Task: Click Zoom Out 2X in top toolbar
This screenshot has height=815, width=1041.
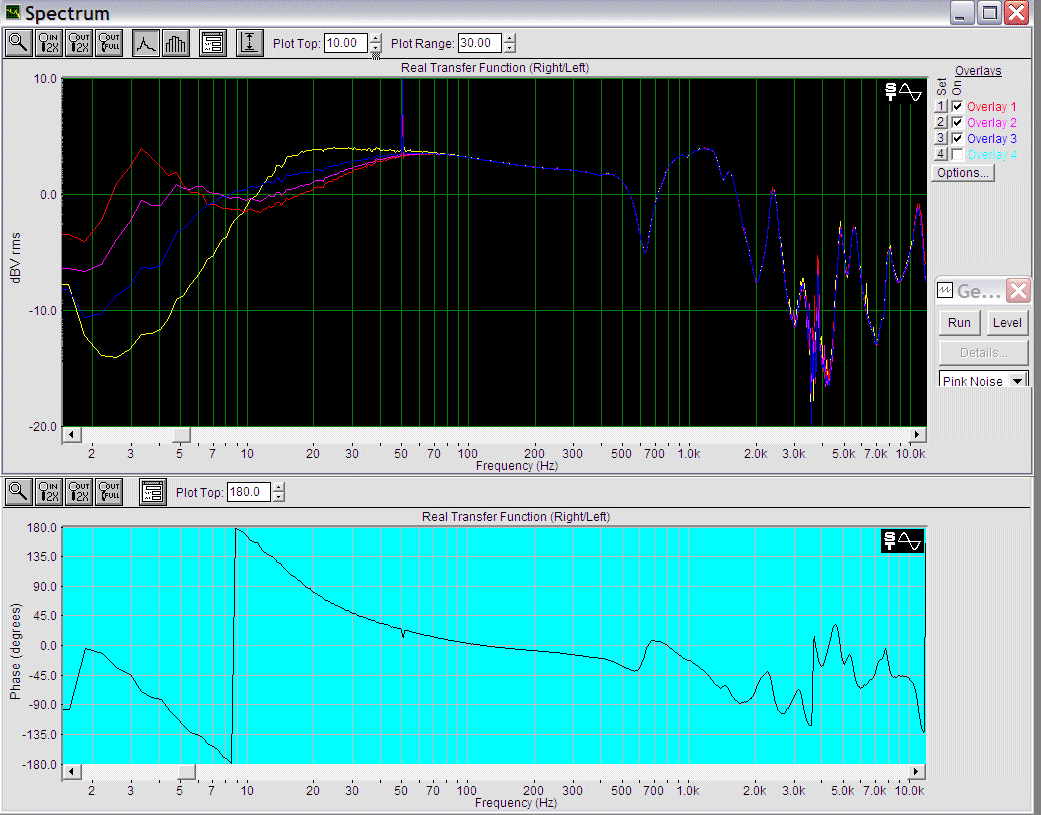Action: point(79,43)
